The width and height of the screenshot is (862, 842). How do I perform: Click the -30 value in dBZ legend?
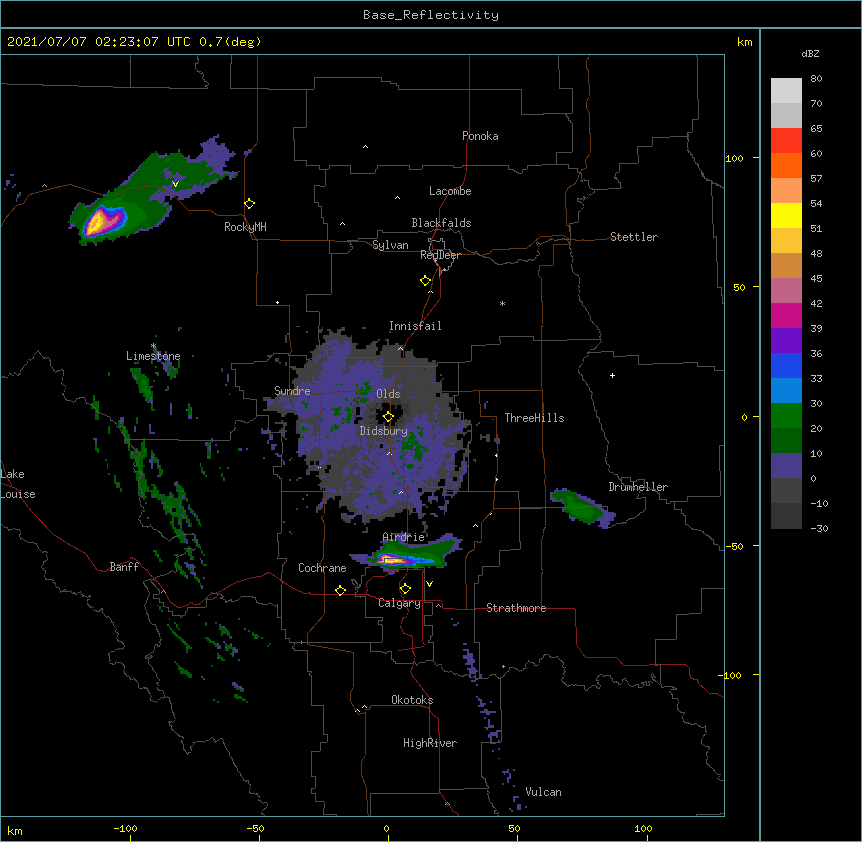coord(819,528)
